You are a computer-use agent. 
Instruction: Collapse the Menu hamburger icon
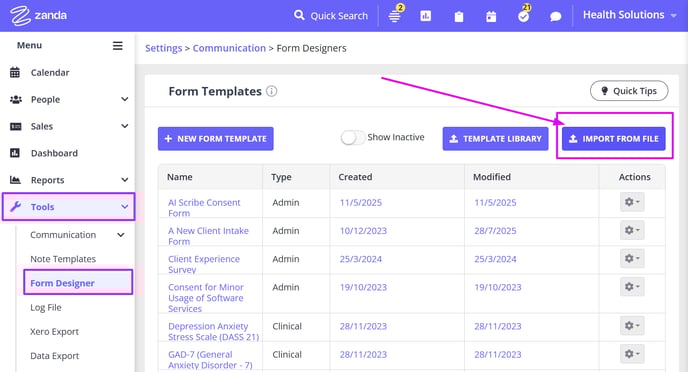tap(118, 46)
